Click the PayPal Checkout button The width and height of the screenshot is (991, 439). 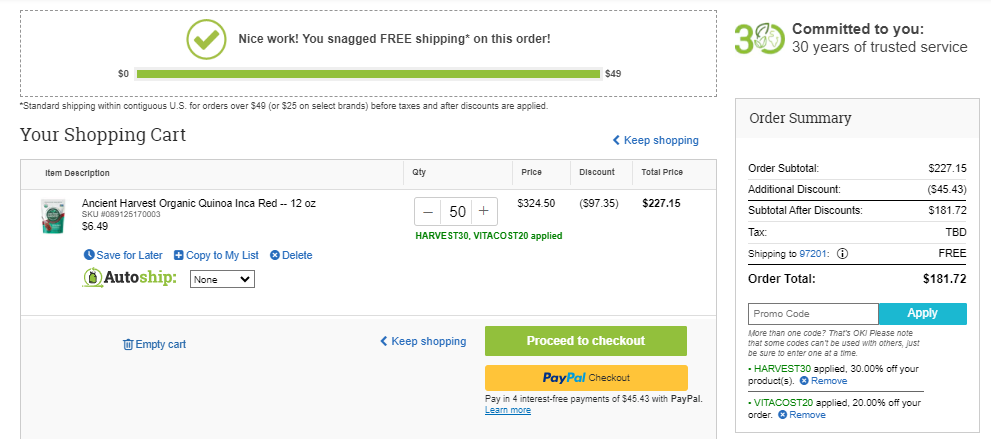tap(586, 378)
